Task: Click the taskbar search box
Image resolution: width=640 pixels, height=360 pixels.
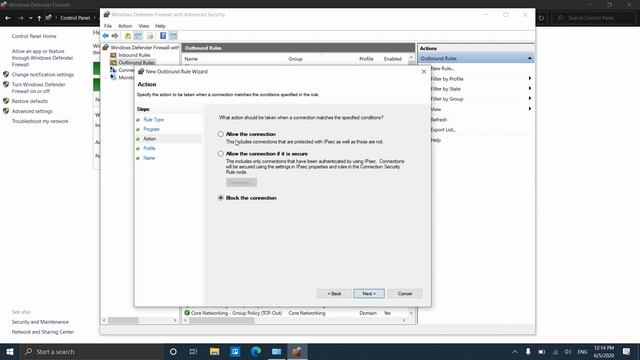Action: coord(91,351)
